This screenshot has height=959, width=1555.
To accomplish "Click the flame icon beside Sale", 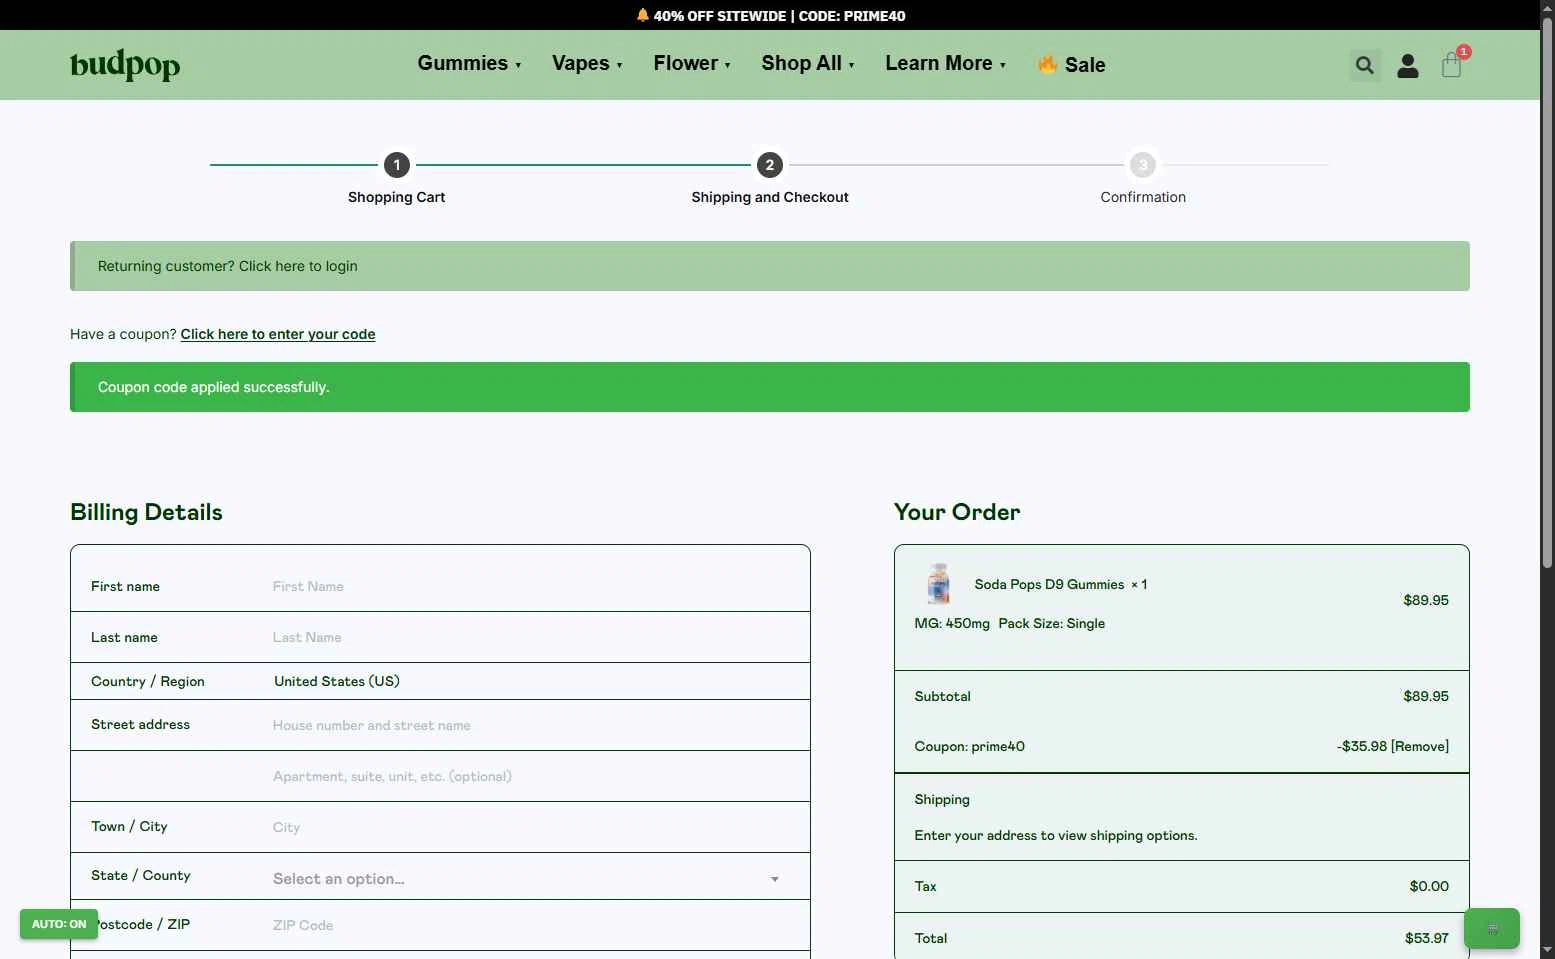I will coord(1047,65).
